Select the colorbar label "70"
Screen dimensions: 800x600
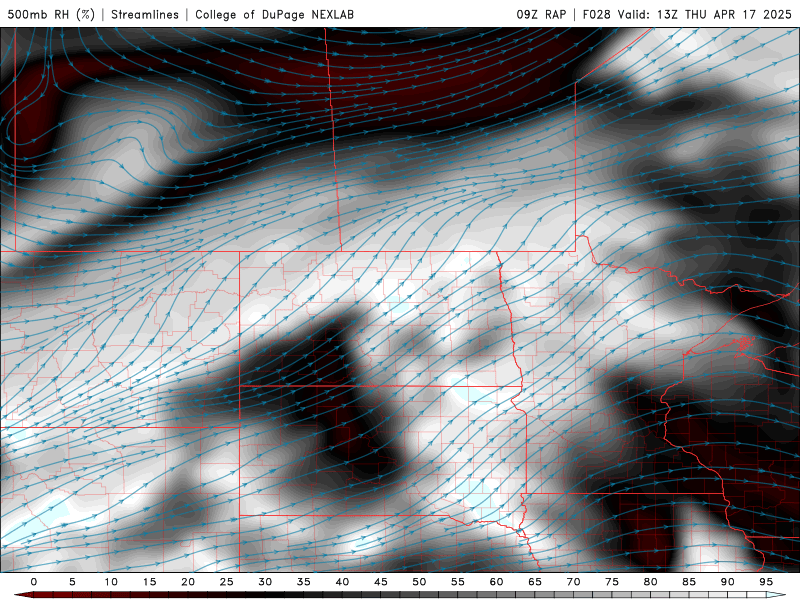coord(573,582)
